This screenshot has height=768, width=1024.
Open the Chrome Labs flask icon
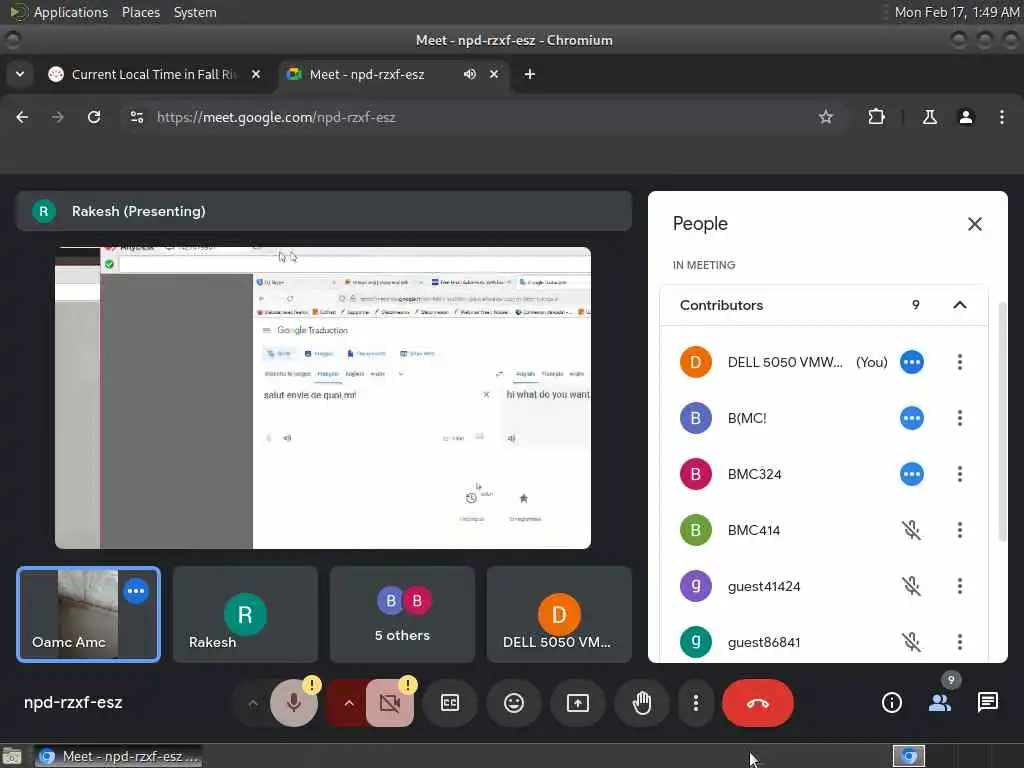click(x=929, y=117)
